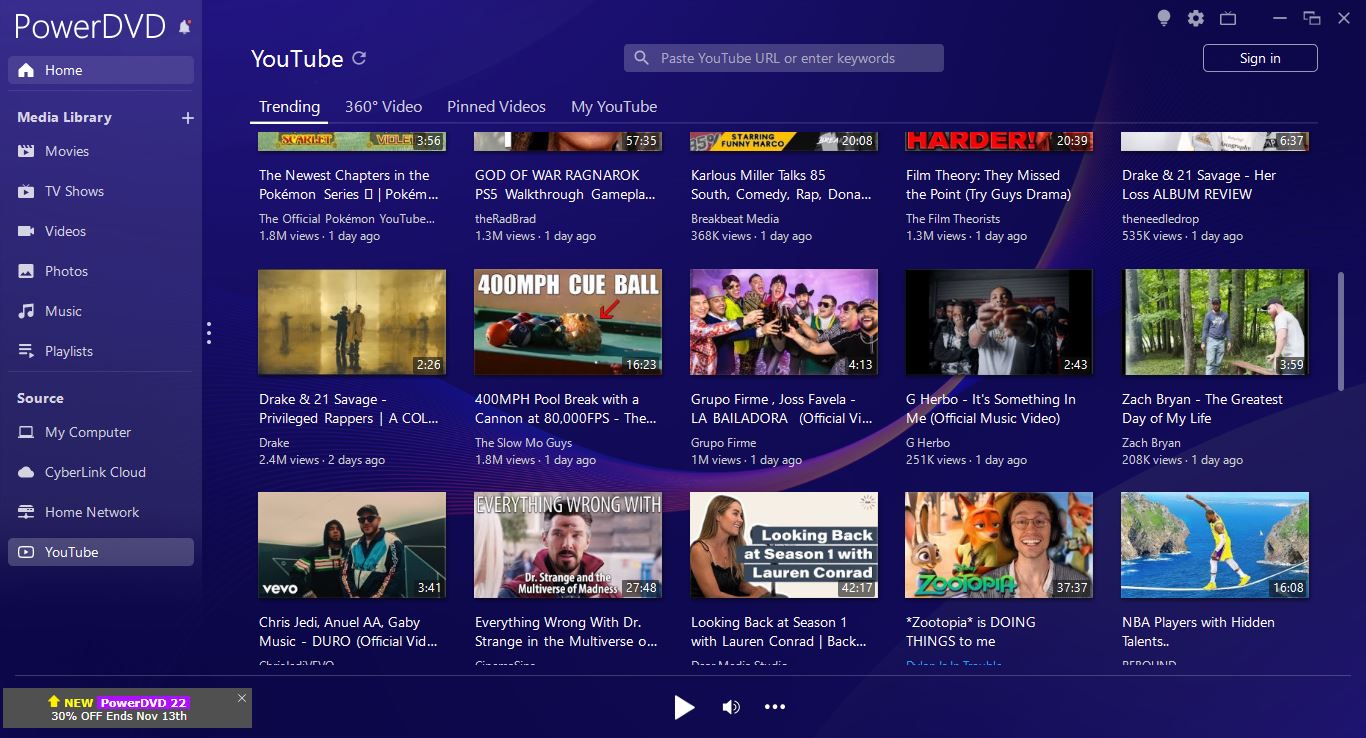The image size is (1366, 738).
Task: Switch to Pinned Videos tab
Action: point(496,106)
